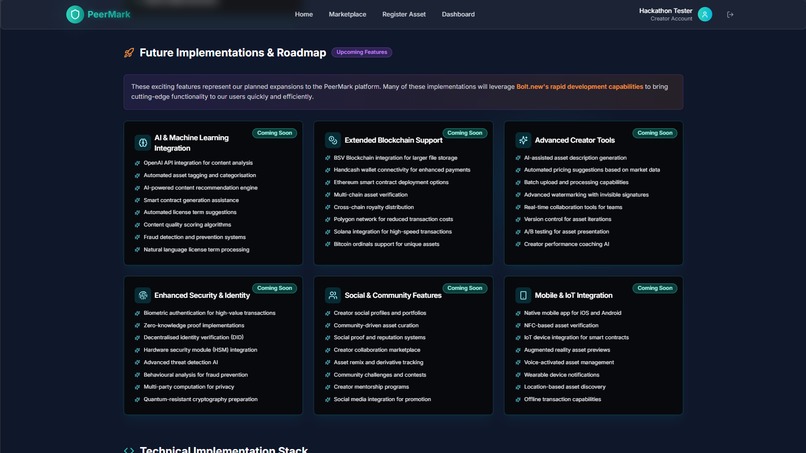Click bullet icon beside BSV Blockchain integration
806x453 pixels.
[x=327, y=158]
